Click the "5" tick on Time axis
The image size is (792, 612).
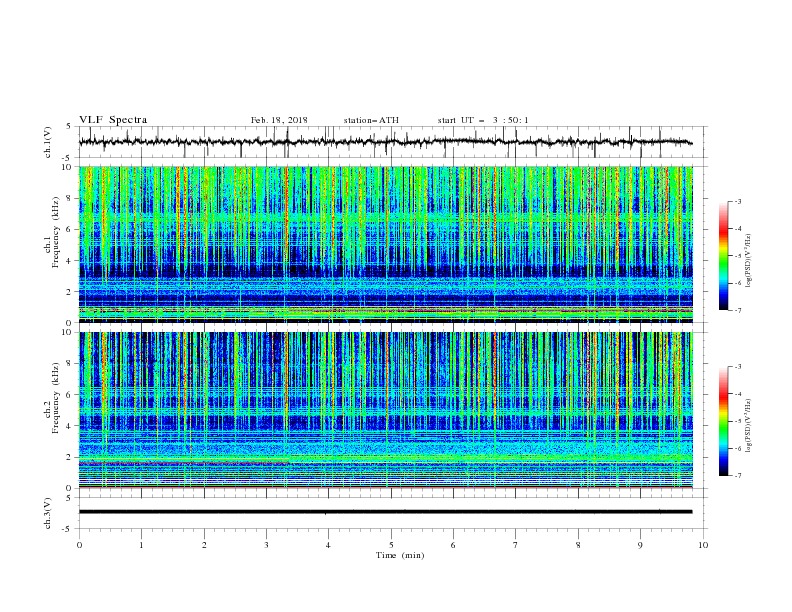[x=391, y=545]
